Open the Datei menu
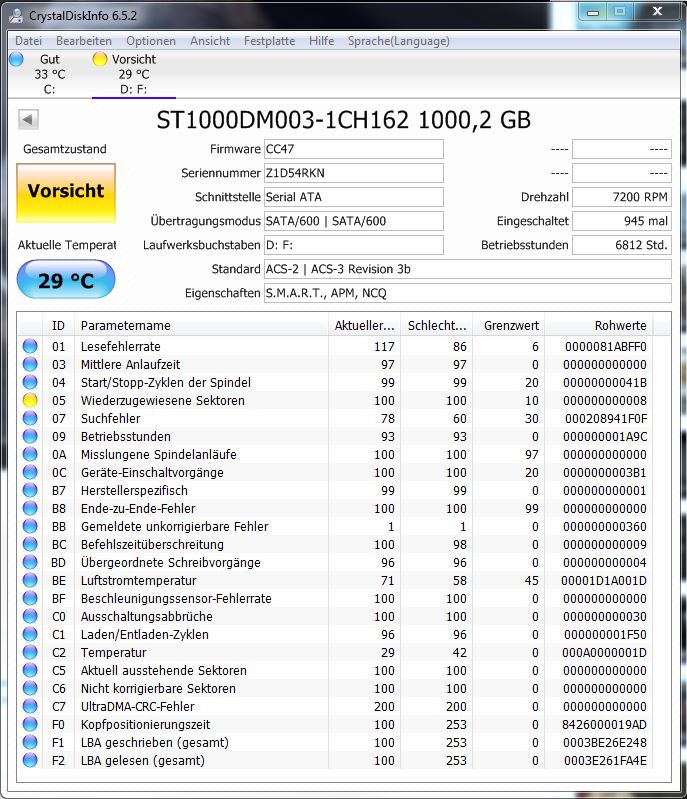The width and height of the screenshot is (687, 799). click(29, 41)
